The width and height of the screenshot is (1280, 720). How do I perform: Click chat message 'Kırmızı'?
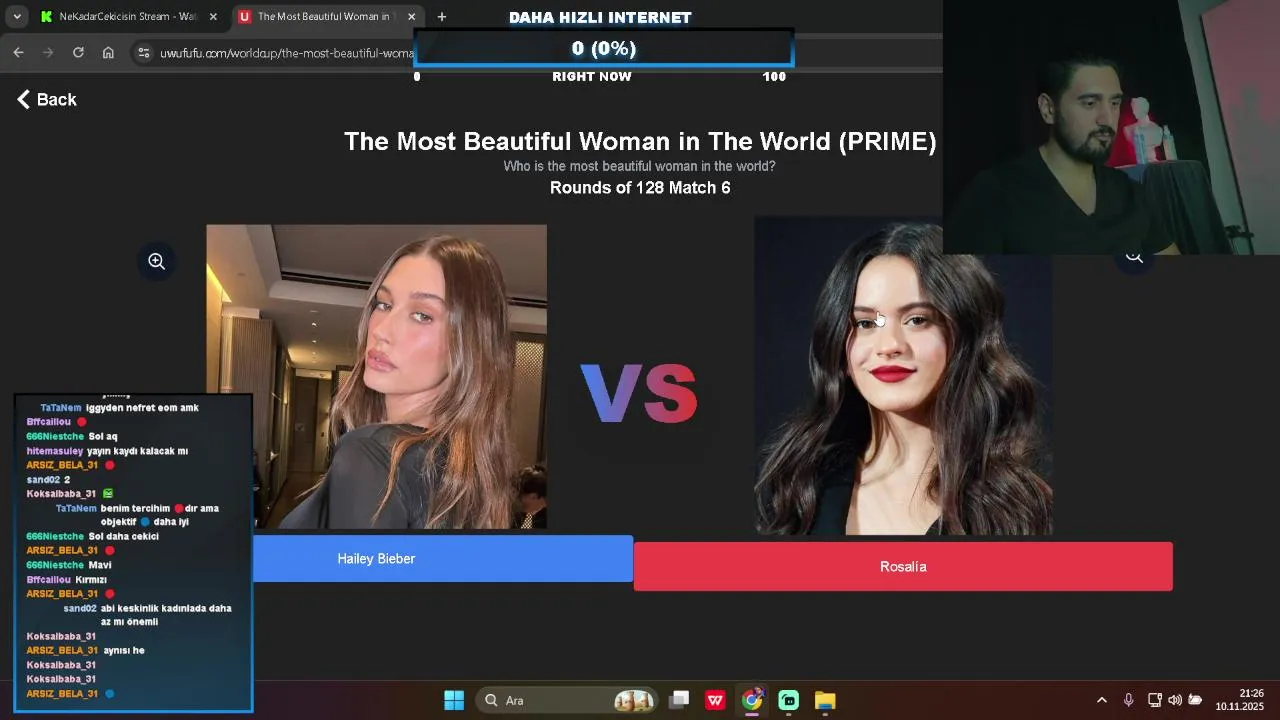[x=91, y=579]
